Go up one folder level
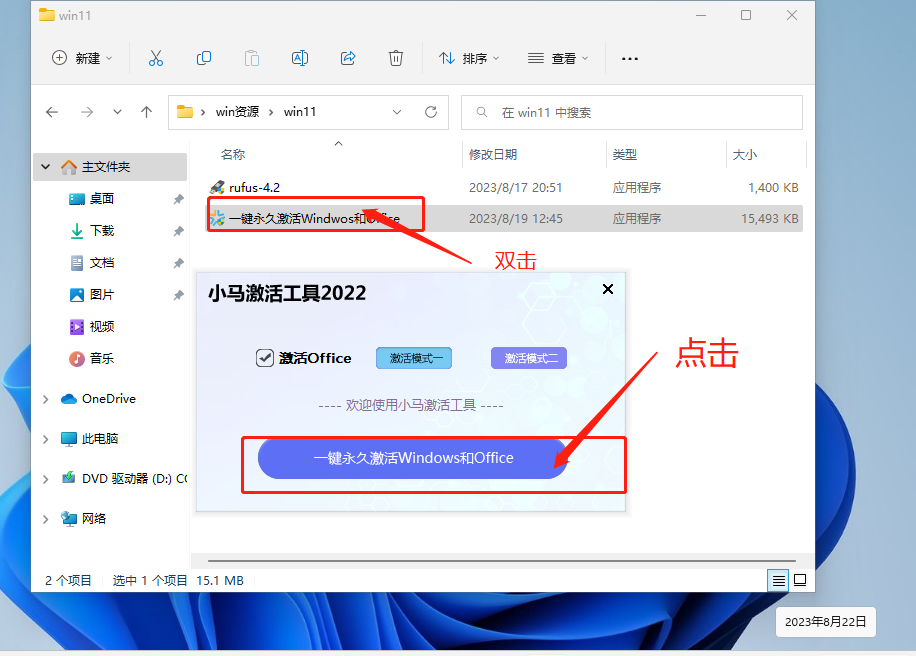This screenshot has width=916, height=656. click(146, 112)
